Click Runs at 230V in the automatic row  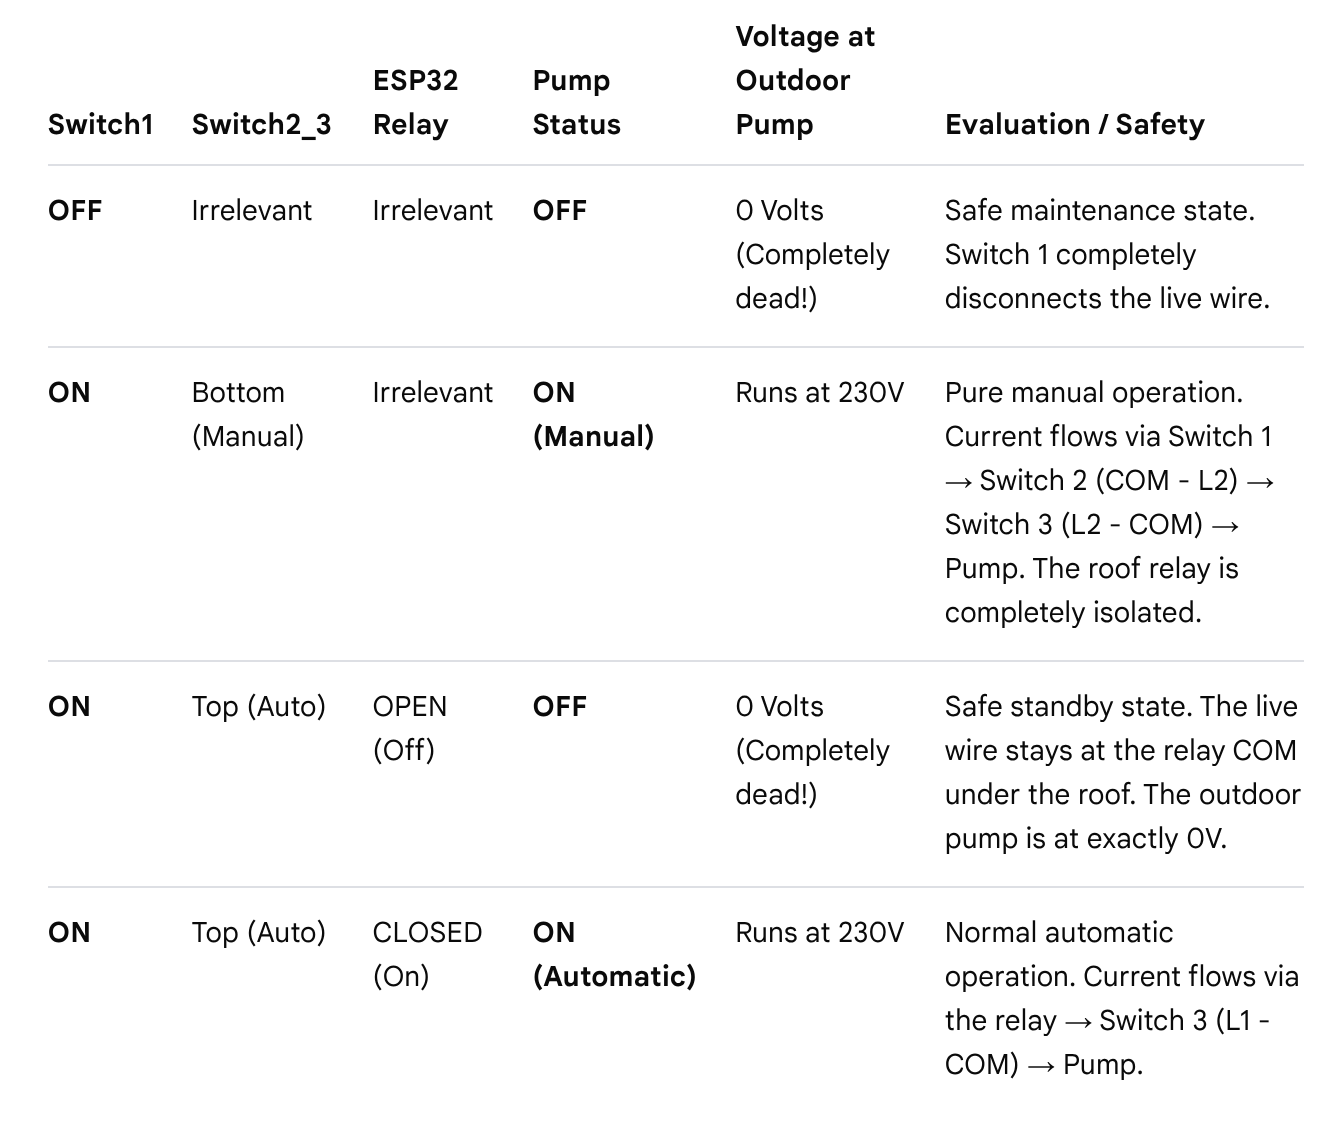click(820, 933)
